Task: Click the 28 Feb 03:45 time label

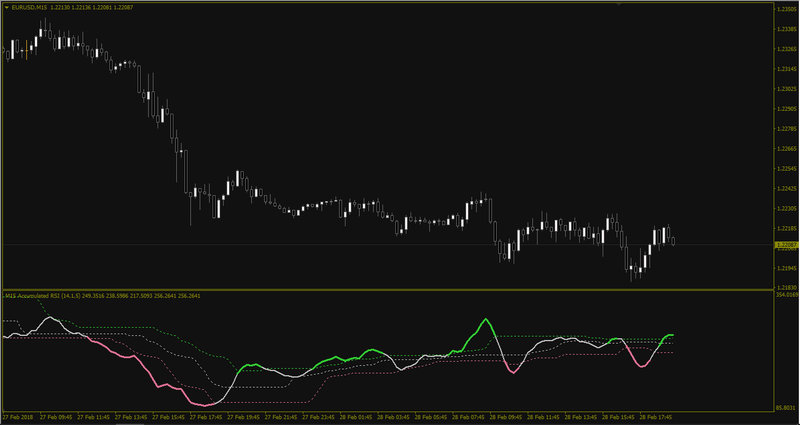Action: 393,416
